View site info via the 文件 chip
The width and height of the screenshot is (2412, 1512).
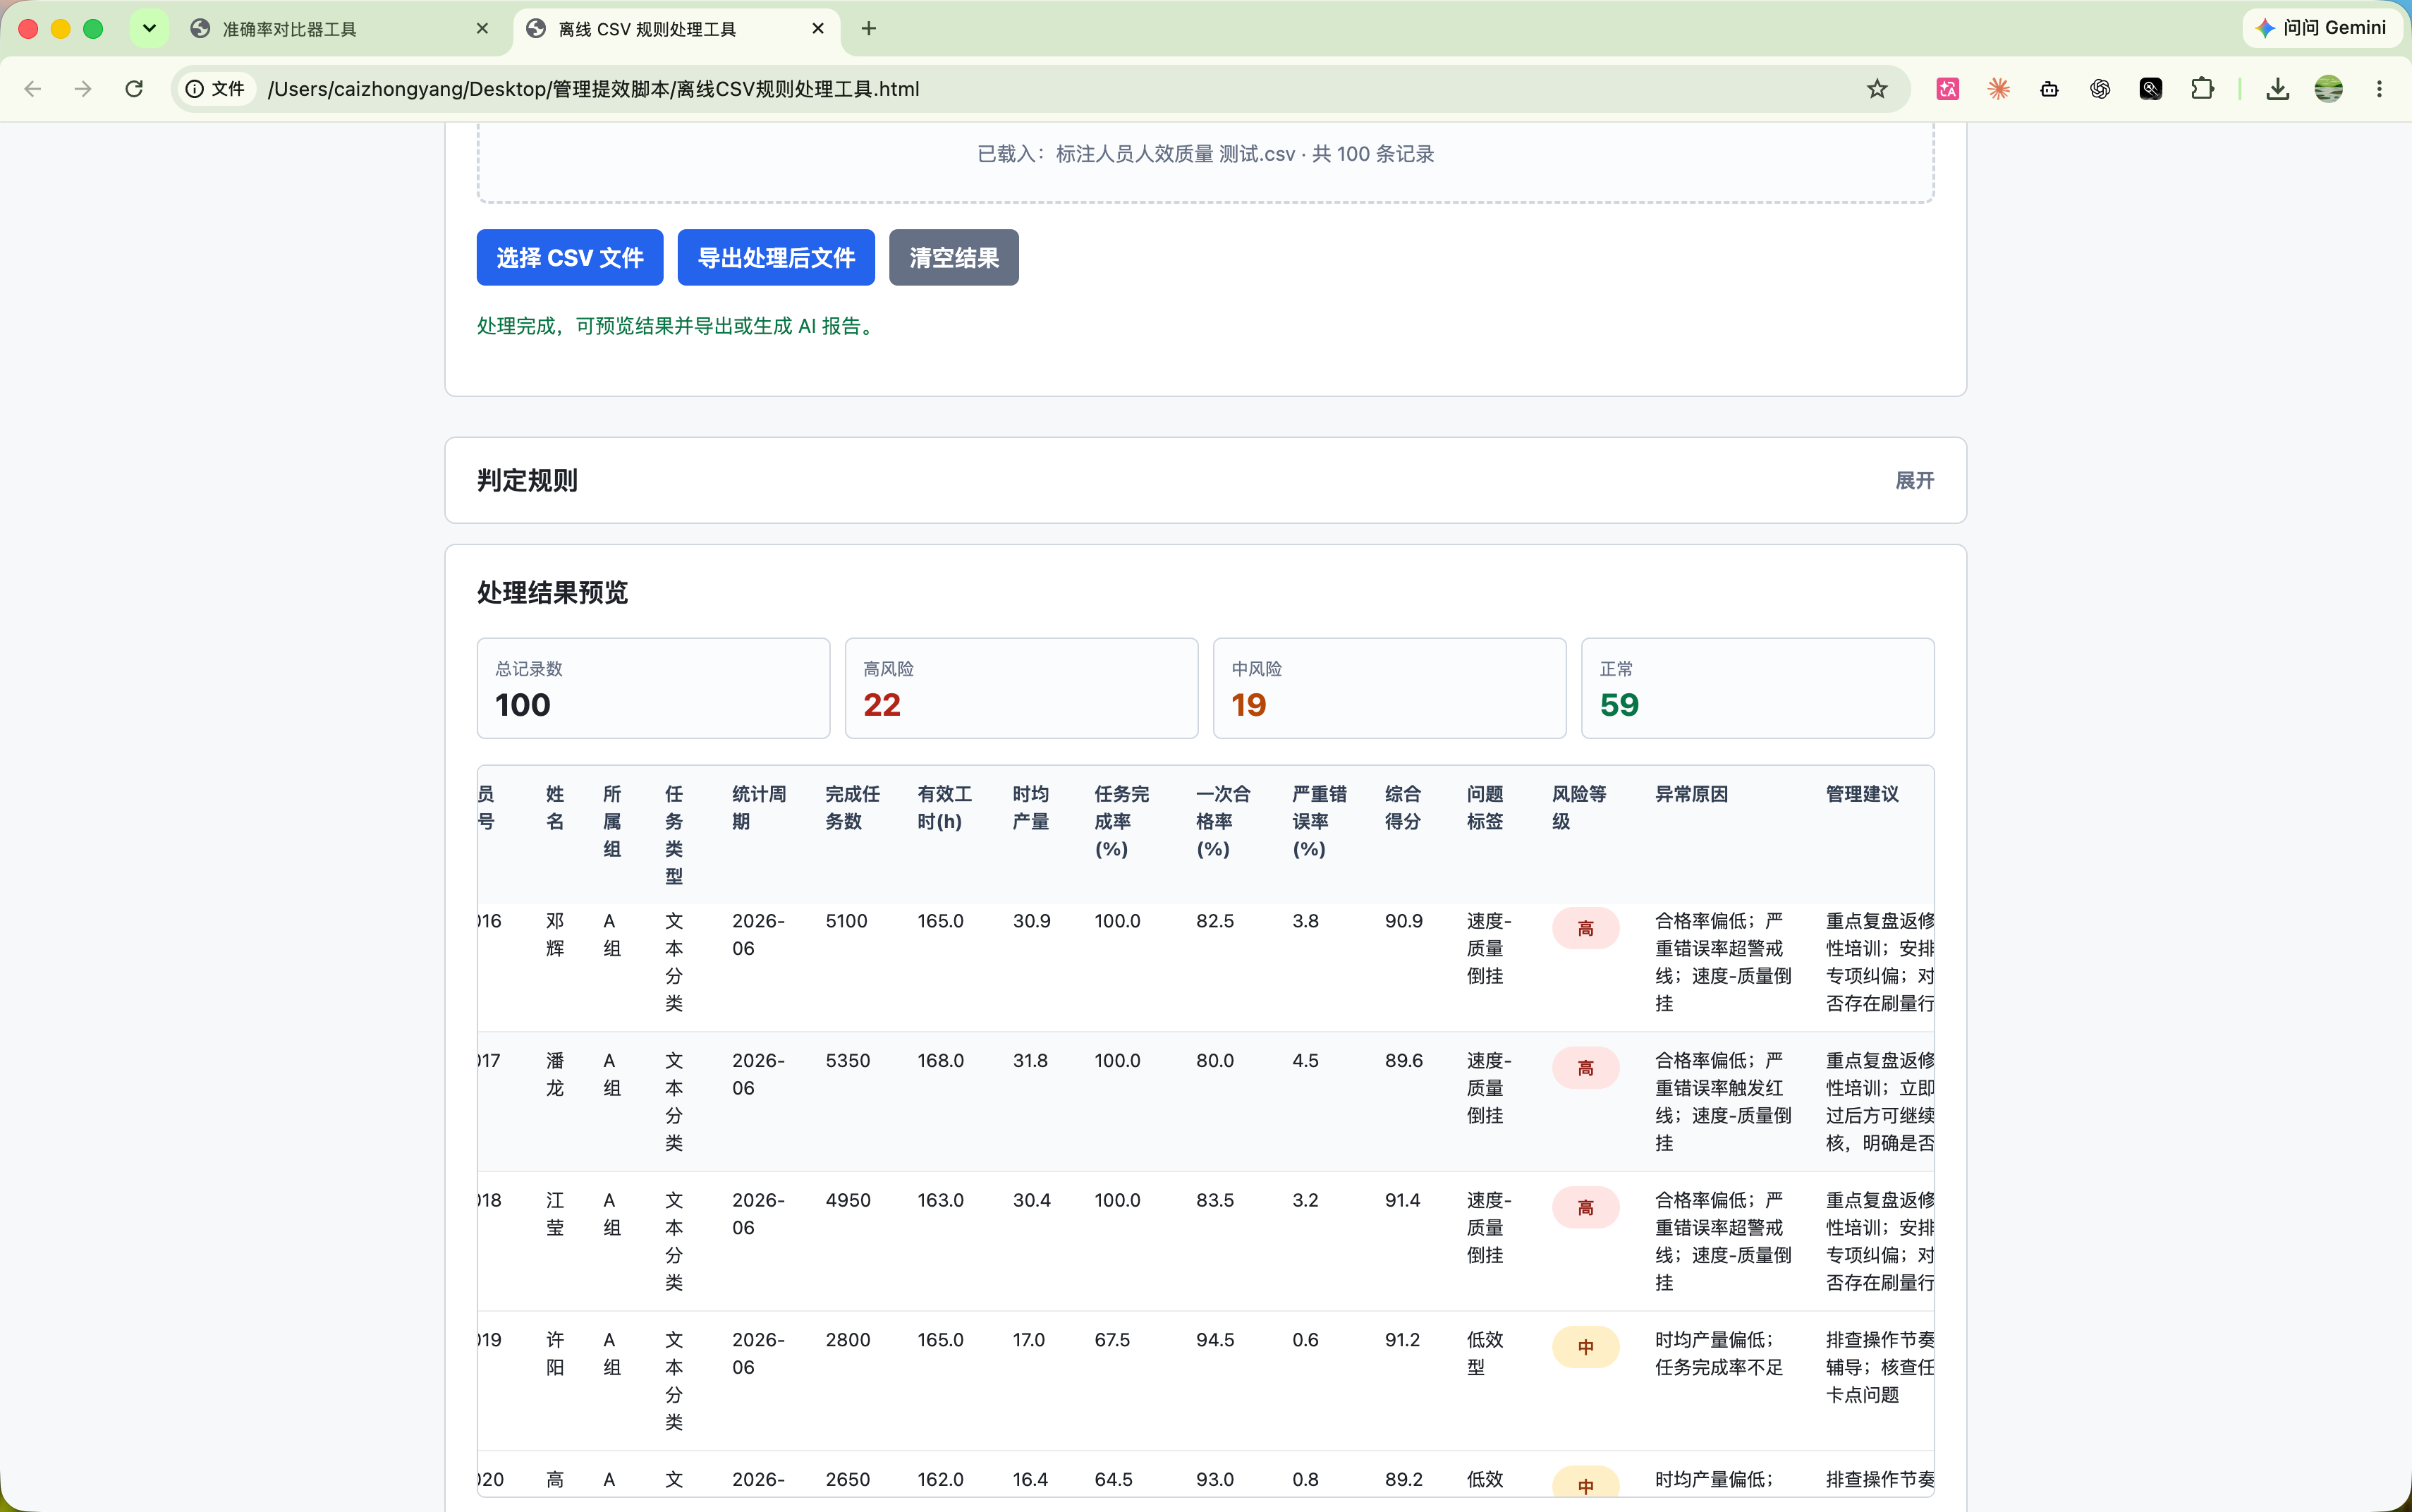point(216,89)
